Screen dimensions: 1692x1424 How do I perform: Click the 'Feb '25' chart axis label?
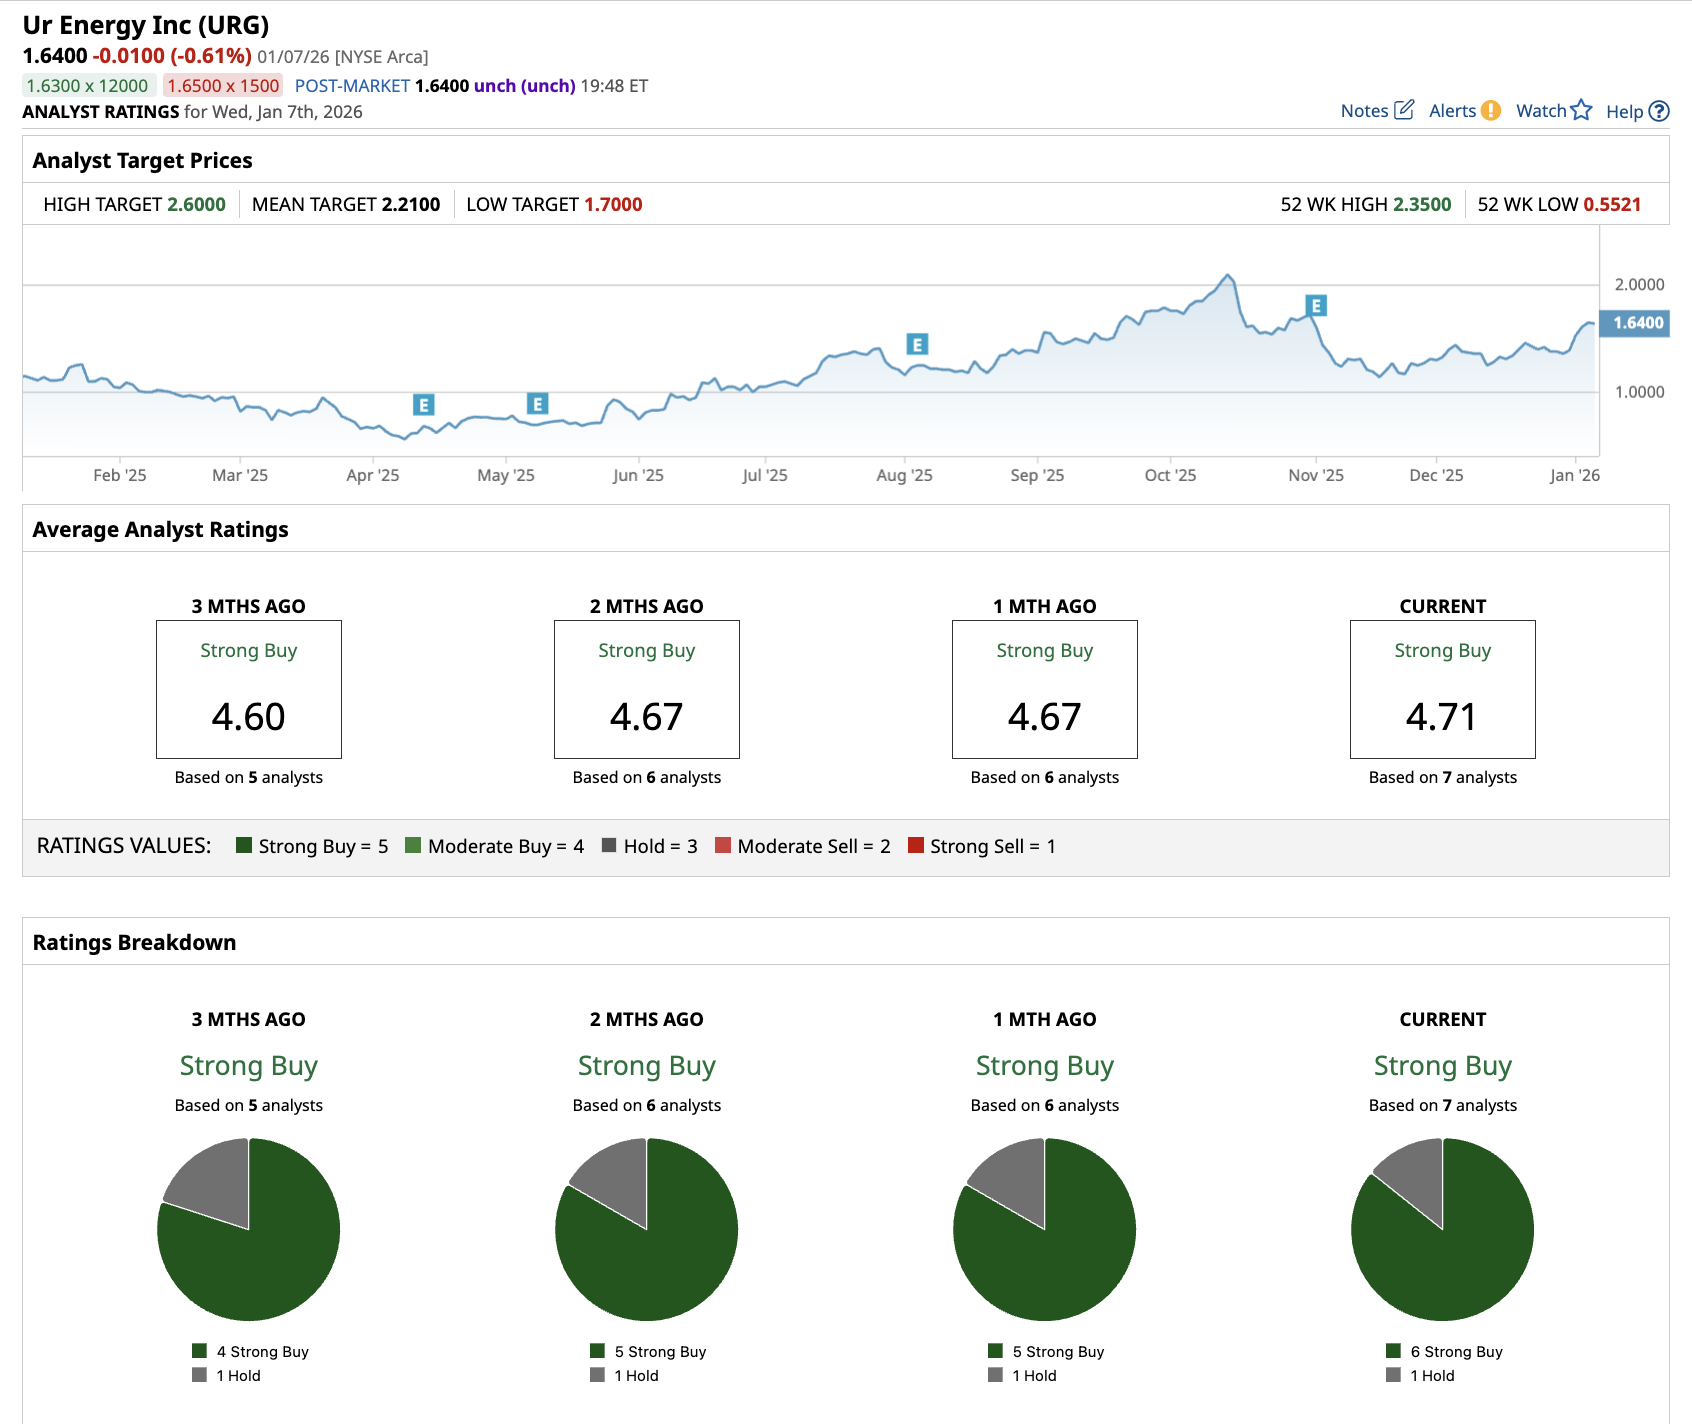tap(120, 475)
